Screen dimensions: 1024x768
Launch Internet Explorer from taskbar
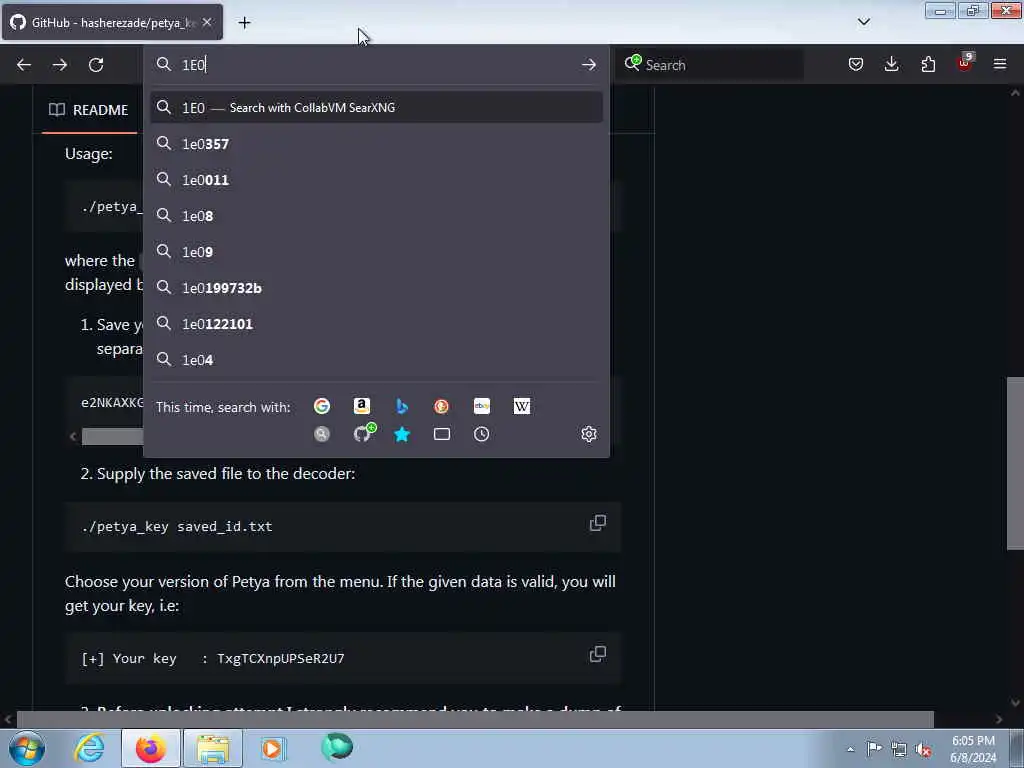[x=89, y=748]
